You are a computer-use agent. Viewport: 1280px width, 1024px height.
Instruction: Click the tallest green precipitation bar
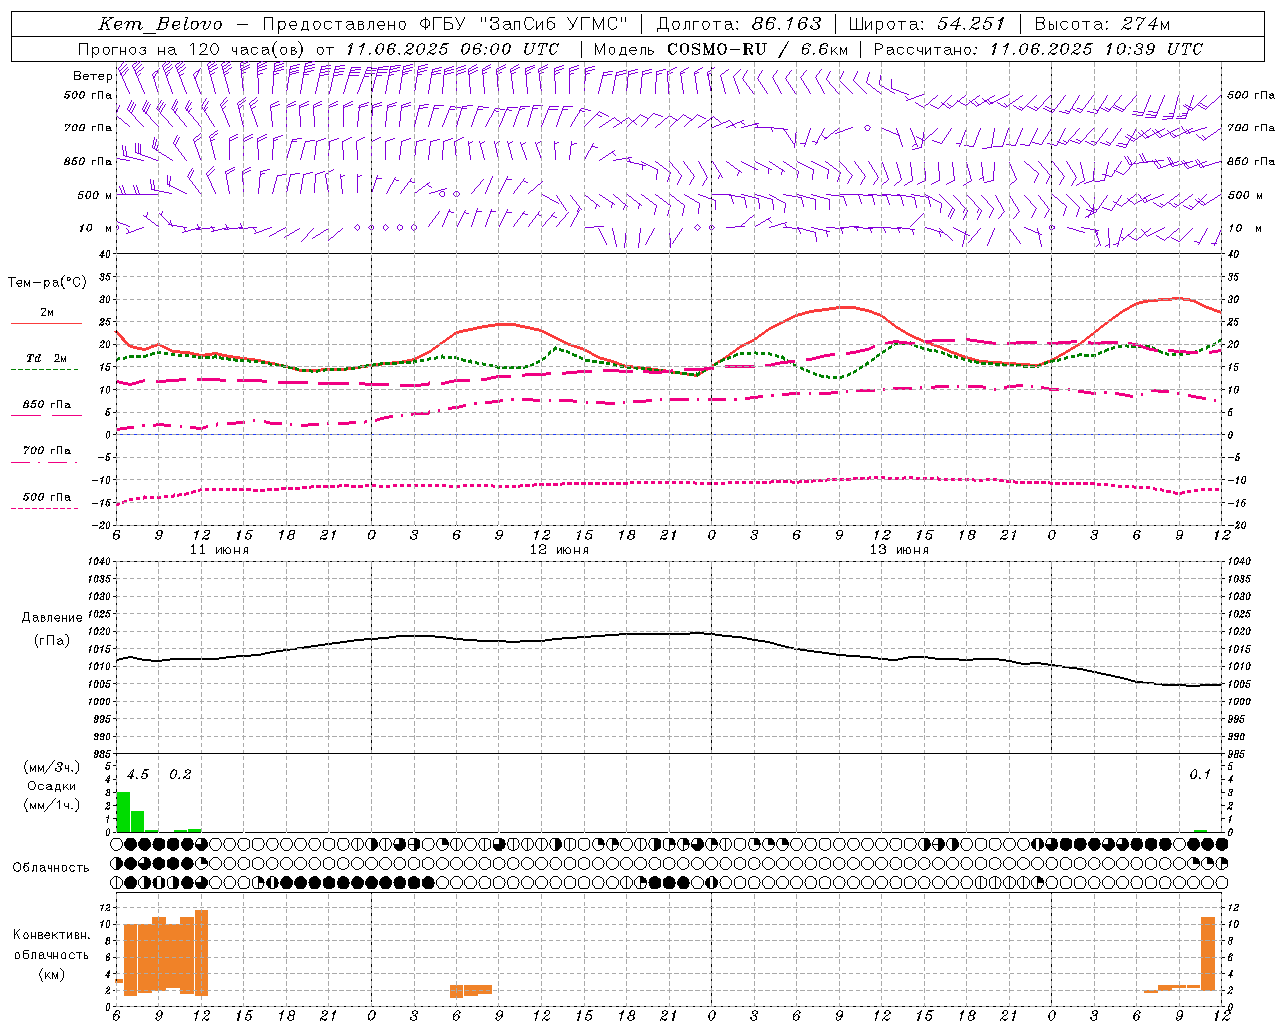coord(123,812)
